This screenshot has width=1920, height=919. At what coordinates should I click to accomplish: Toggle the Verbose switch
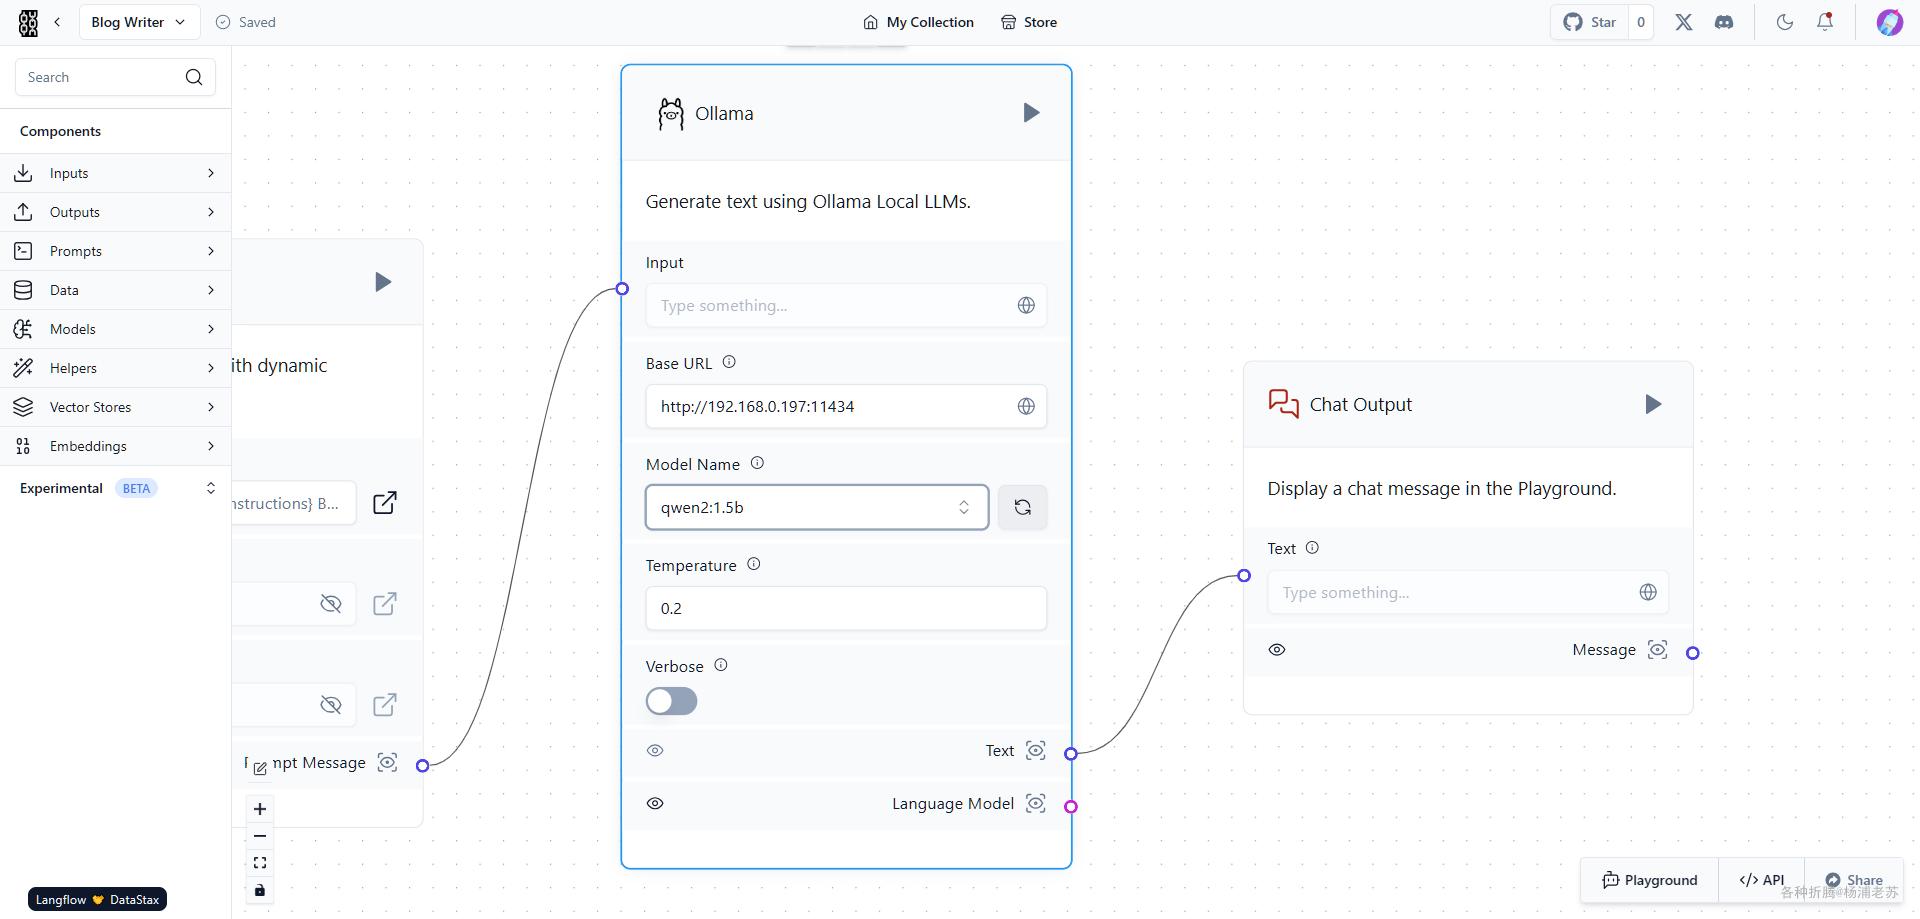coord(671,701)
